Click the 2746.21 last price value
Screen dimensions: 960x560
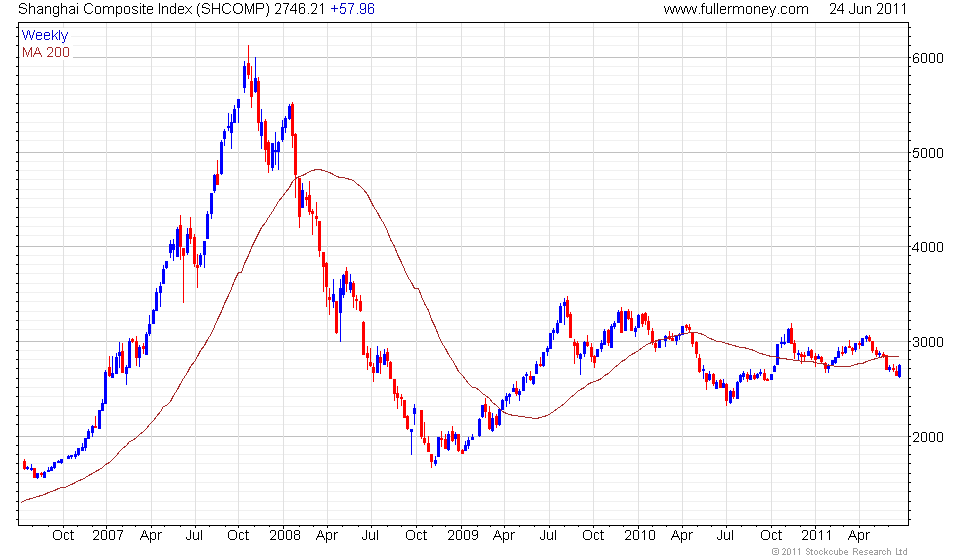pos(301,9)
